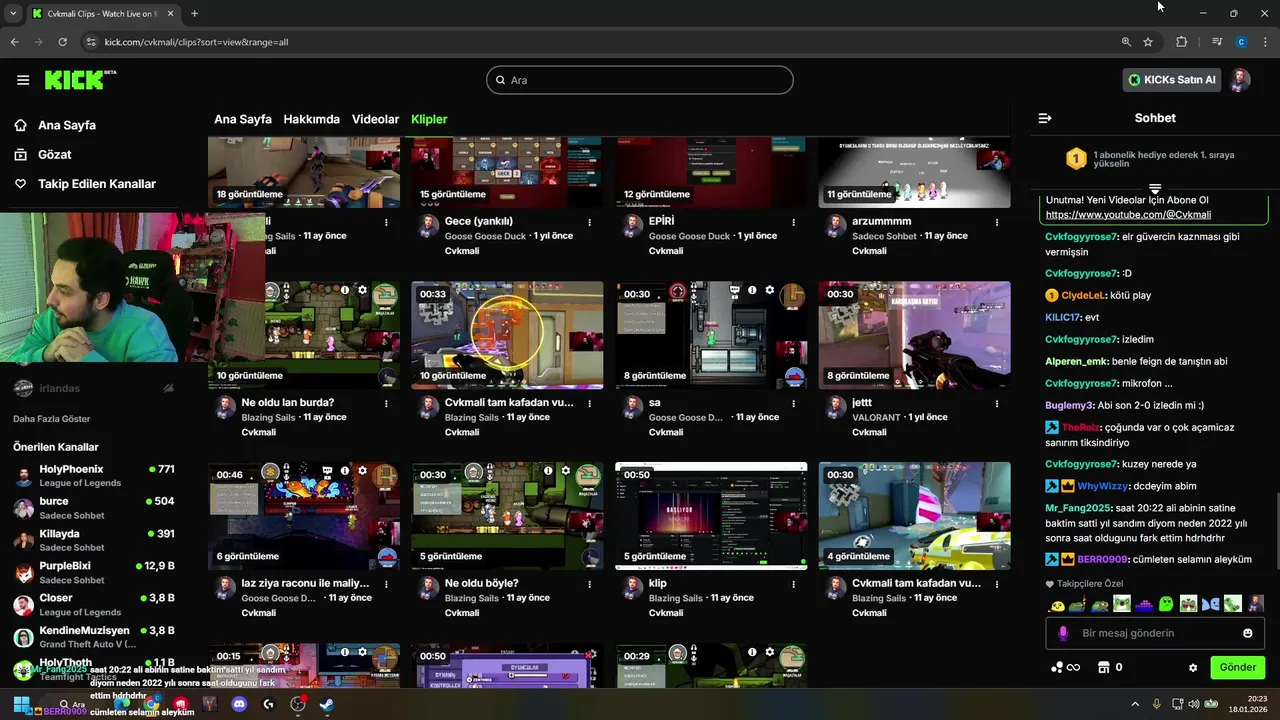Insert the yellow blob emote
This screenshot has height=720, width=1280.
(1056, 604)
